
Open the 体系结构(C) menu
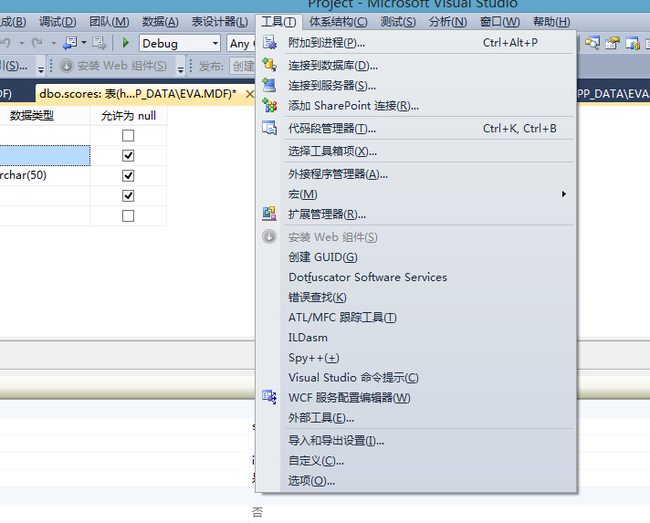[x=338, y=22]
